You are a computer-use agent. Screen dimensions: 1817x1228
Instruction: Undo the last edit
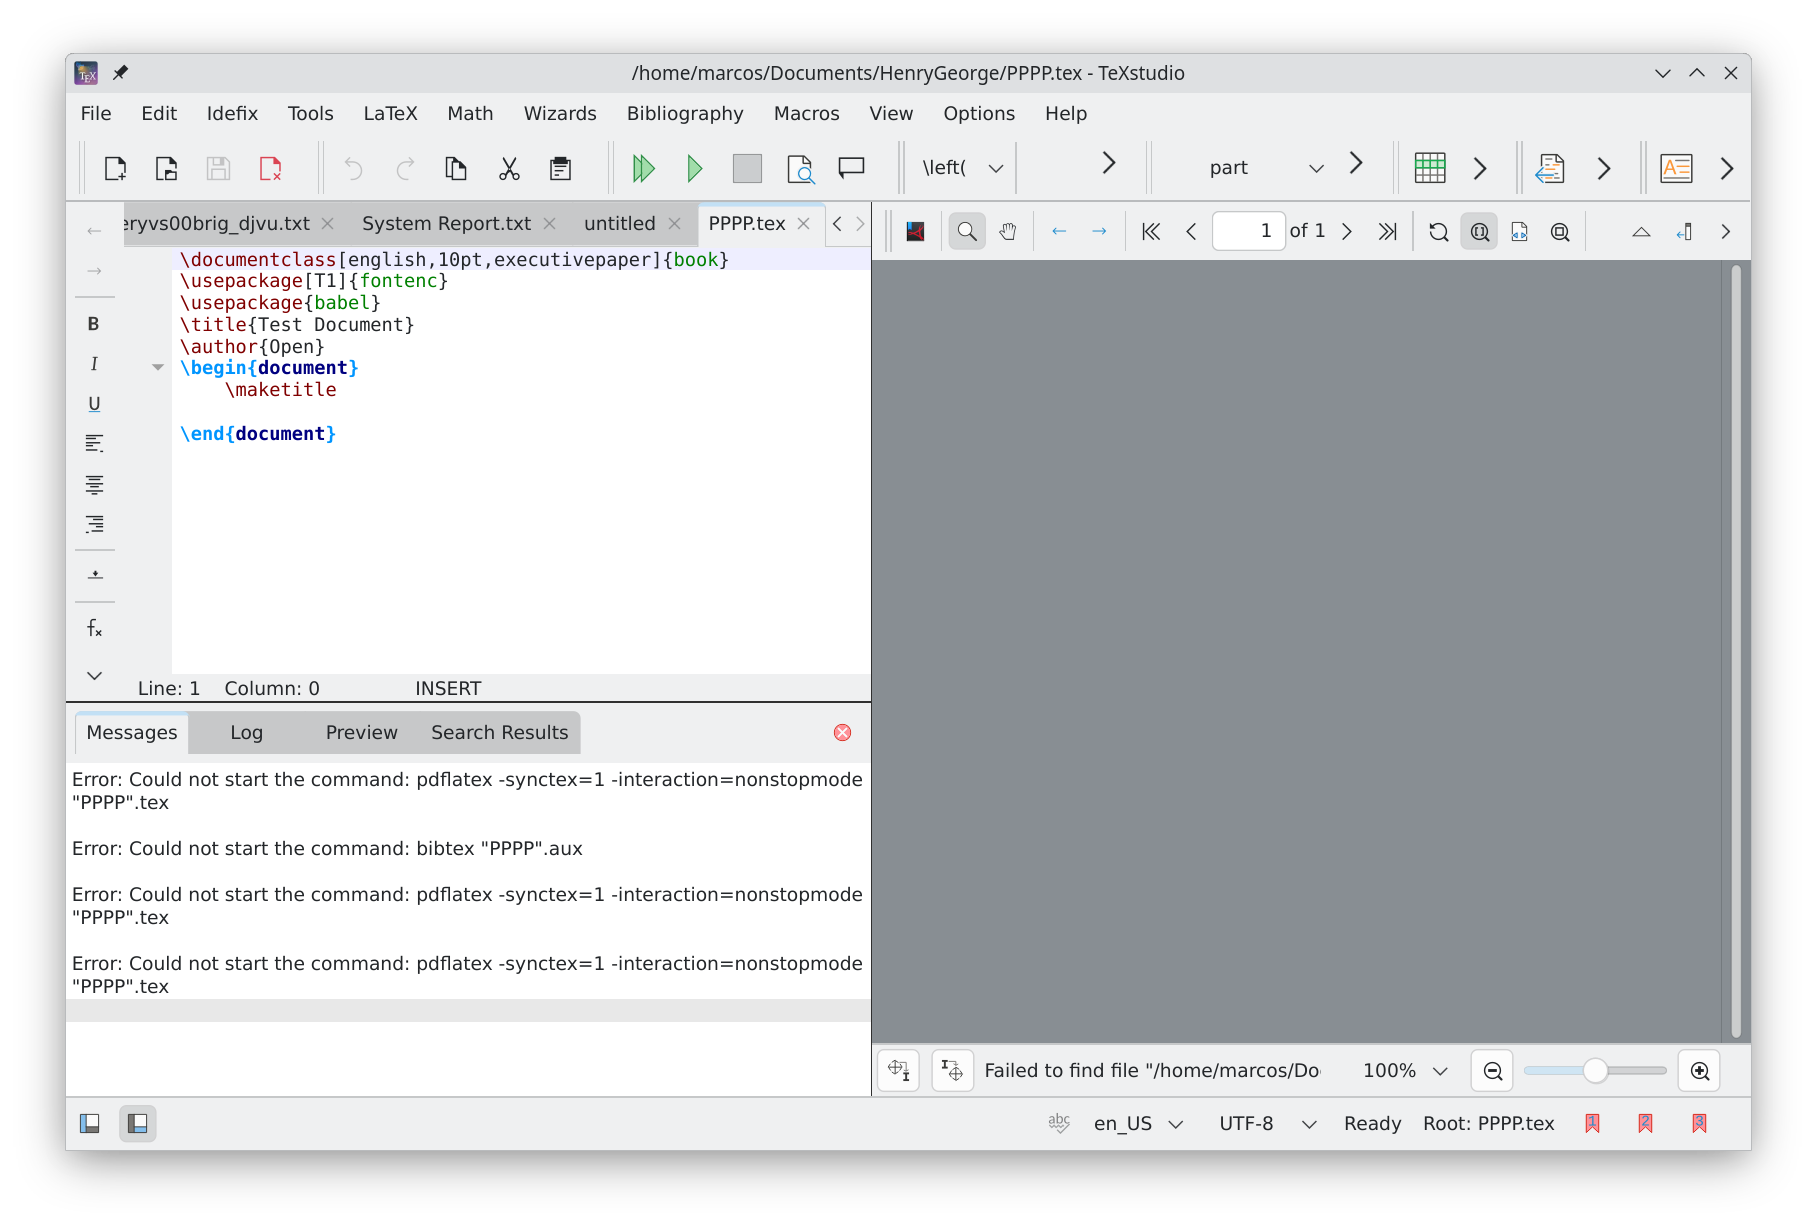[353, 168]
